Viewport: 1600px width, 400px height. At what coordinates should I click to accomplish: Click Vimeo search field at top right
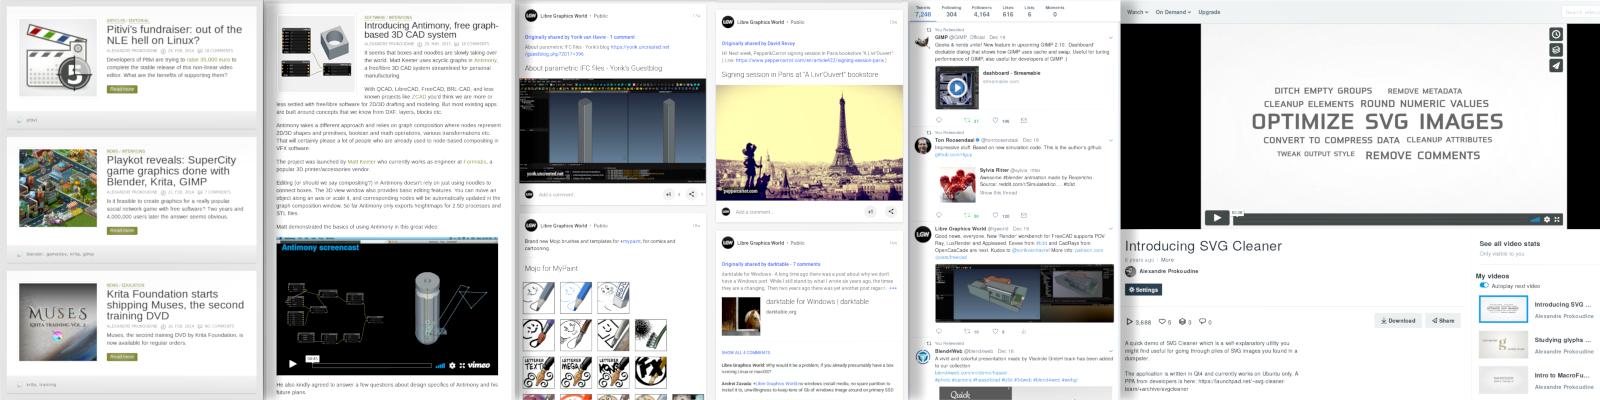1580,12
